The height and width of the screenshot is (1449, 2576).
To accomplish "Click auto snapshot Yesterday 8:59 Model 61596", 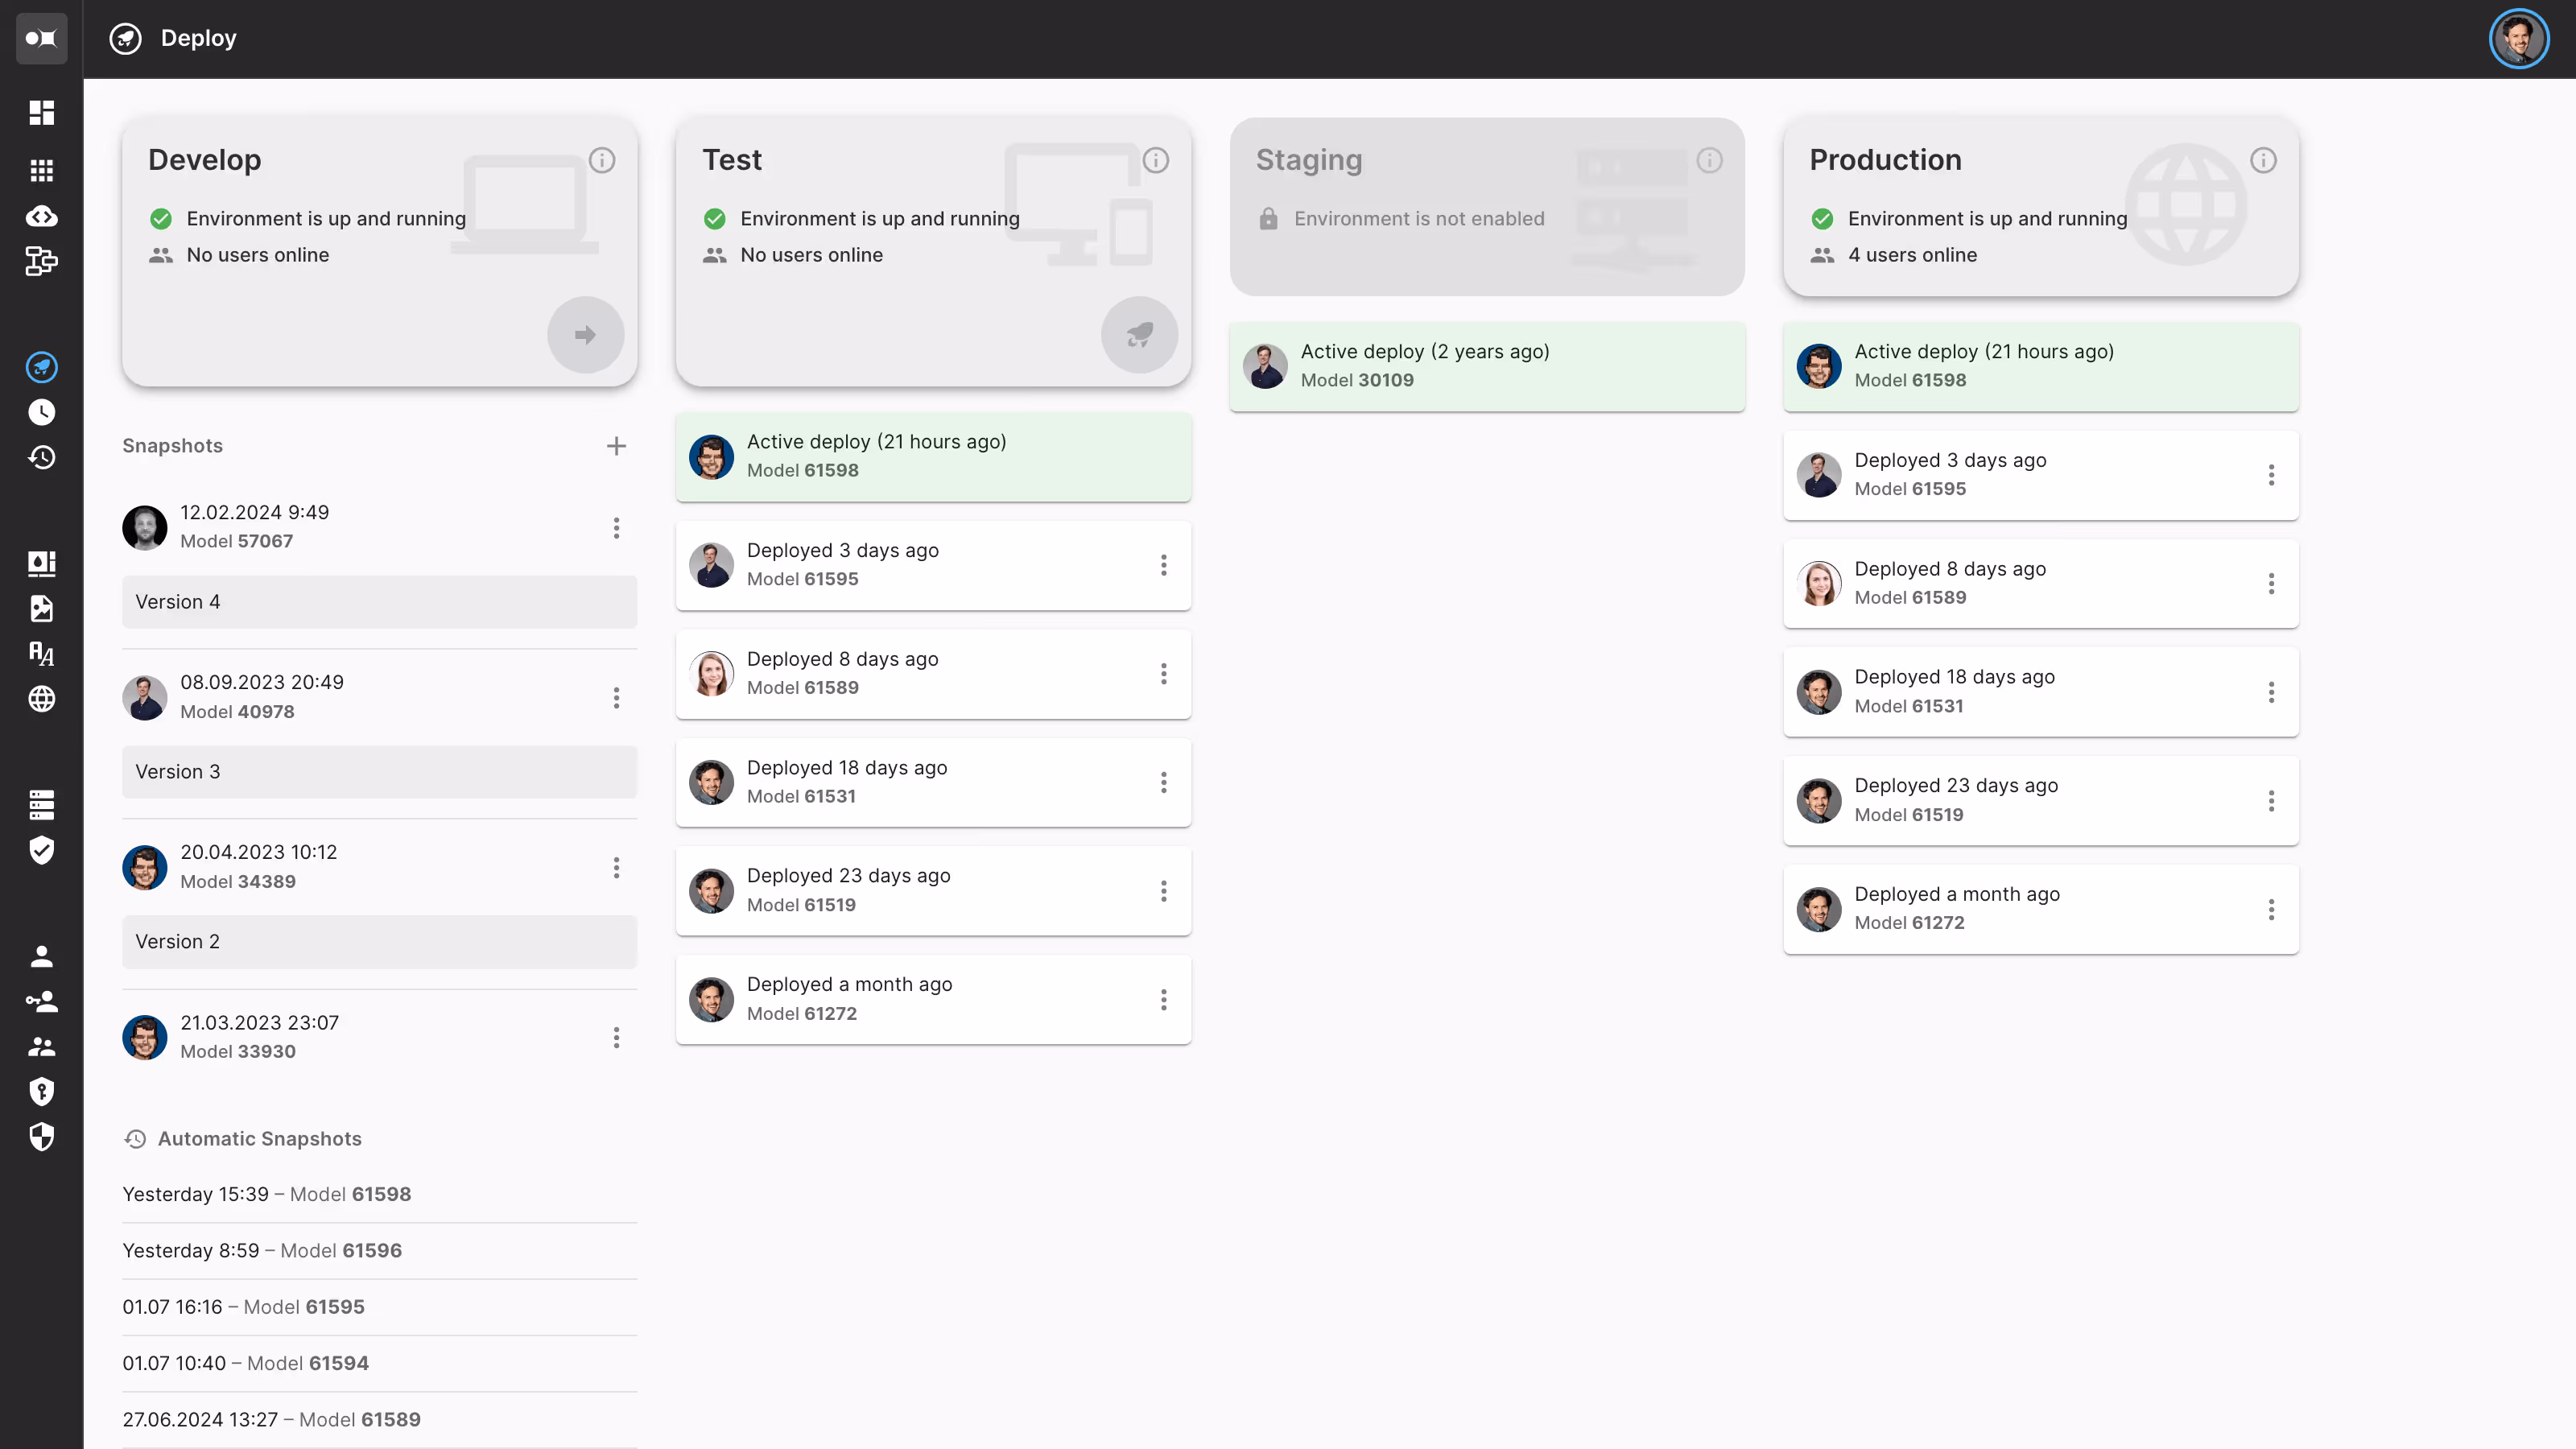I will pos(379,1250).
